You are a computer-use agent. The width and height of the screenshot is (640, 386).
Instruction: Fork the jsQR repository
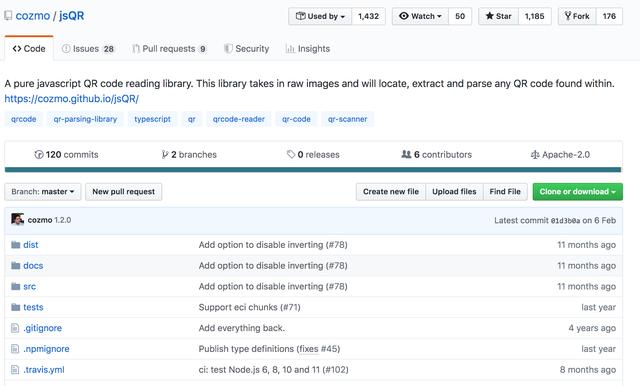(577, 16)
